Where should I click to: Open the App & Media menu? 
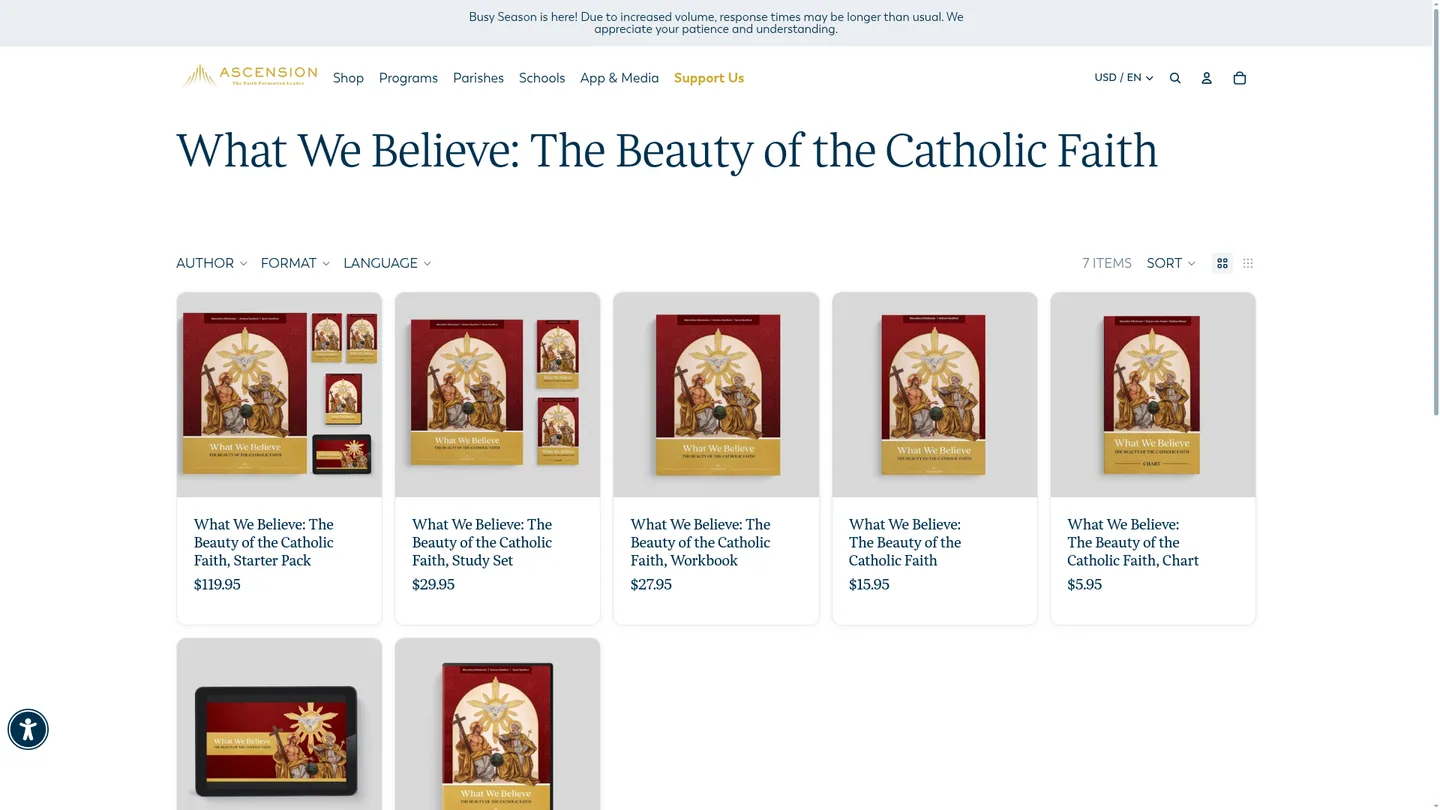(x=619, y=78)
